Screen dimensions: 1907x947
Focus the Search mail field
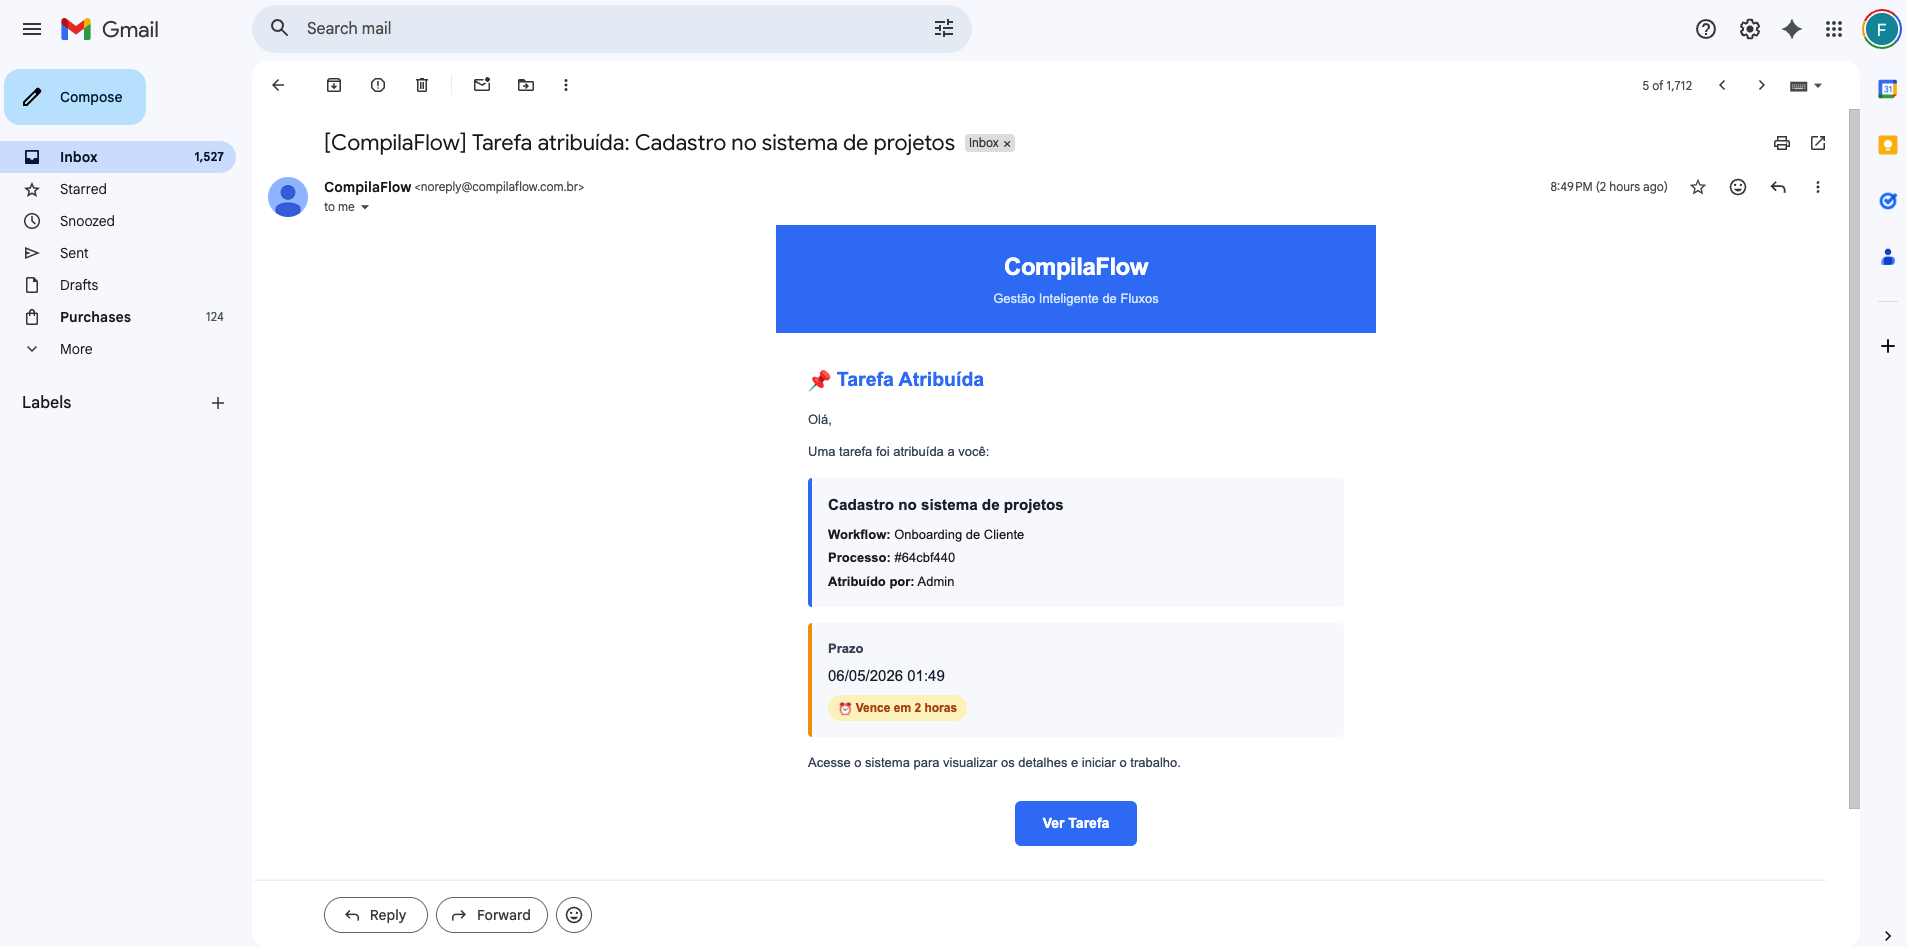point(610,28)
